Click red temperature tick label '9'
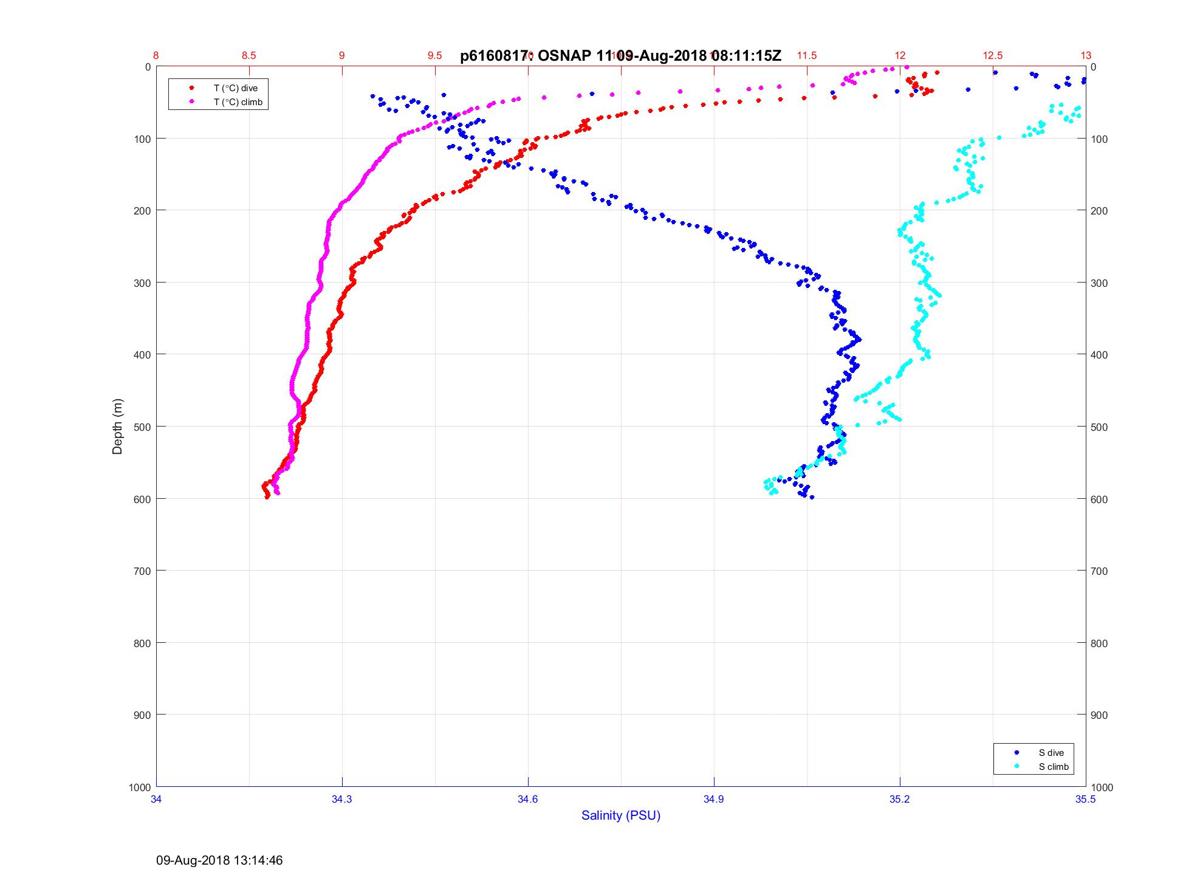Viewport: 1200px width, 885px height. (342, 55)
